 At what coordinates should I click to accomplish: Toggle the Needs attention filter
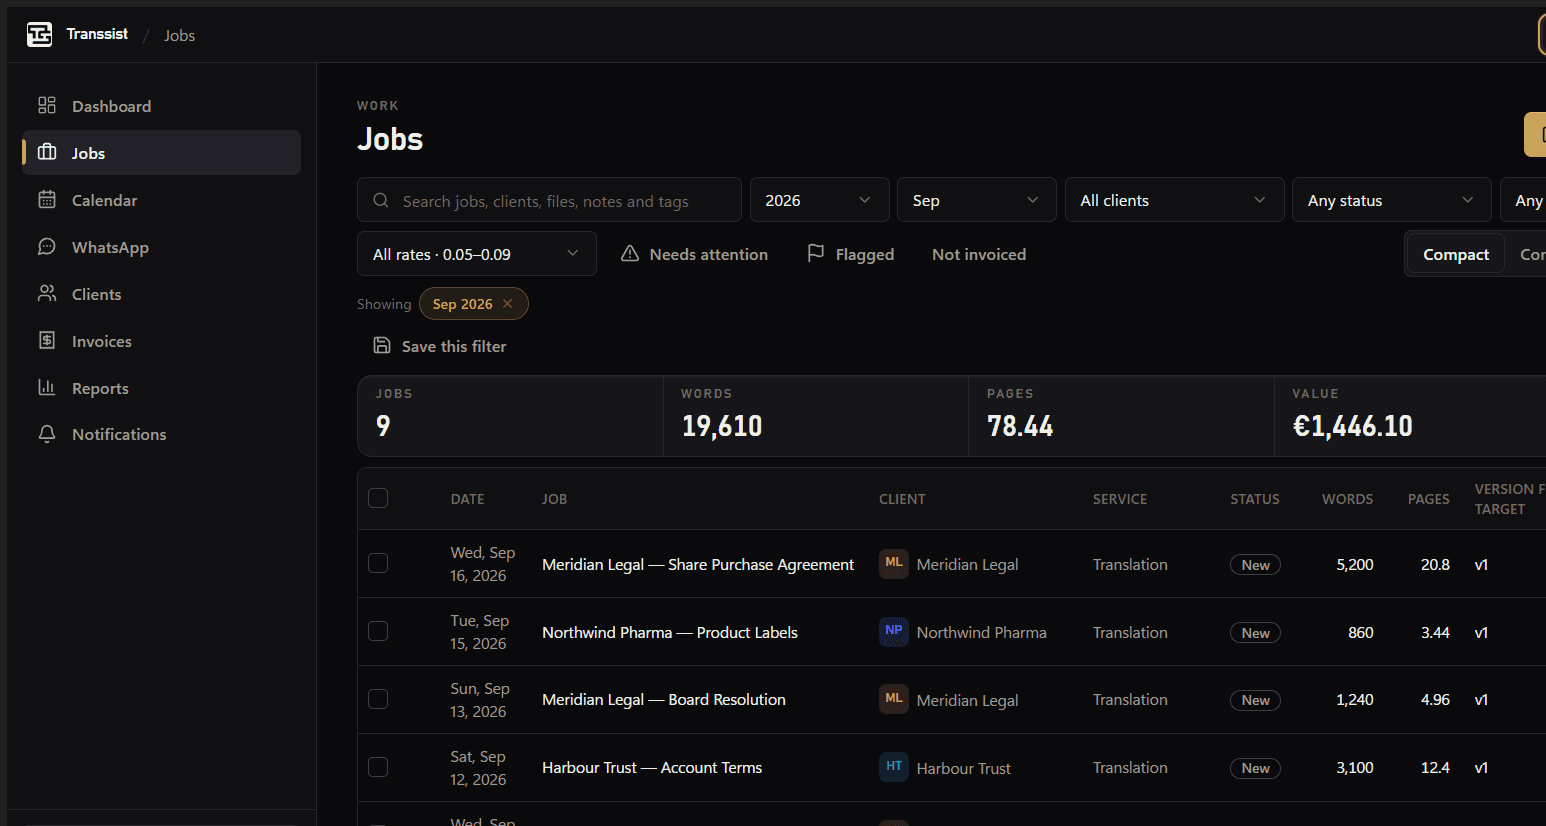tap(694, 254)
